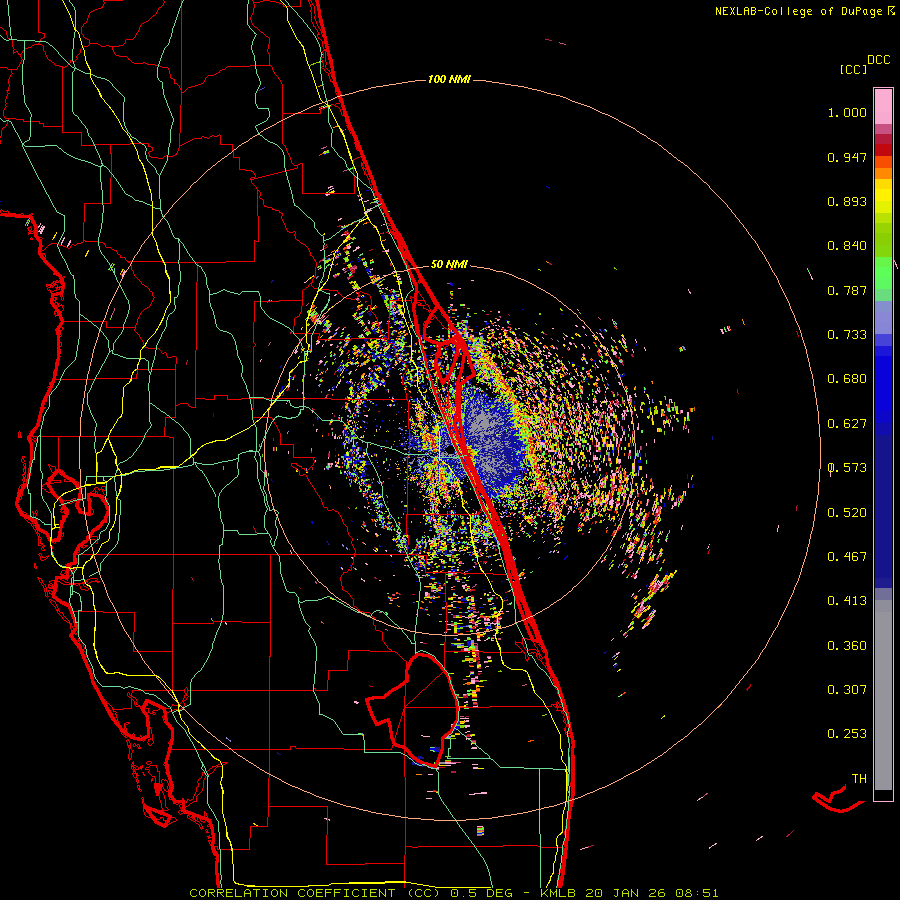Click the 20 JAN 26 date text
The width and height of the screenshot is (900, 900).
(626, 893)
